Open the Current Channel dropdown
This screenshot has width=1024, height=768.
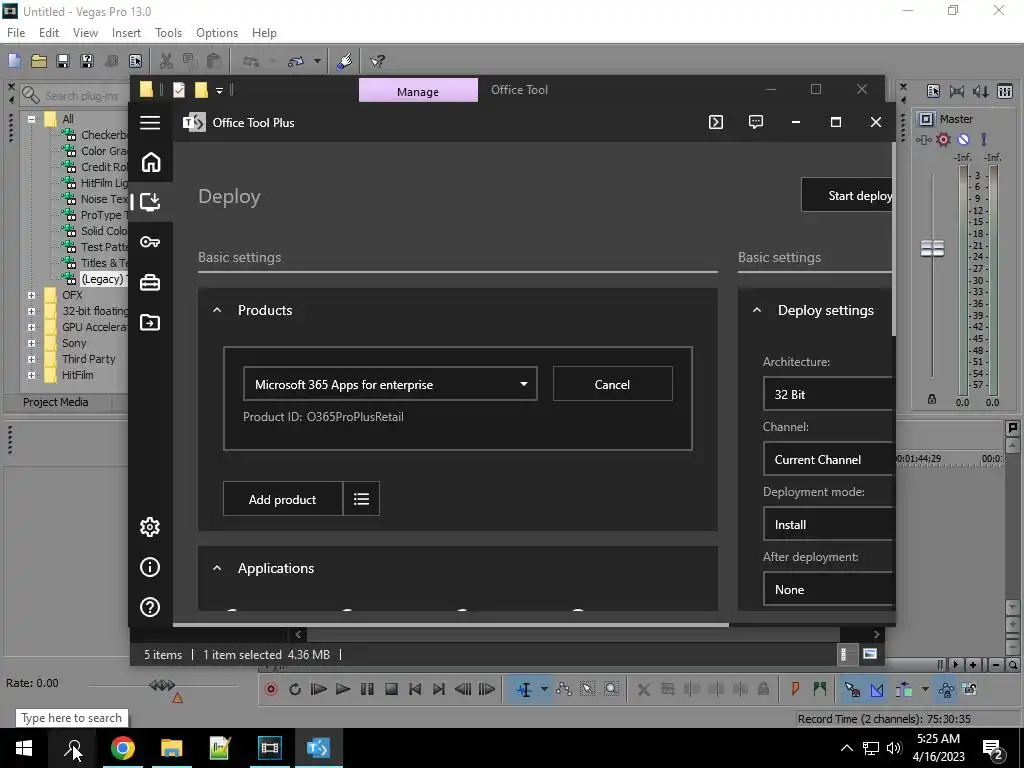point(827,460)
